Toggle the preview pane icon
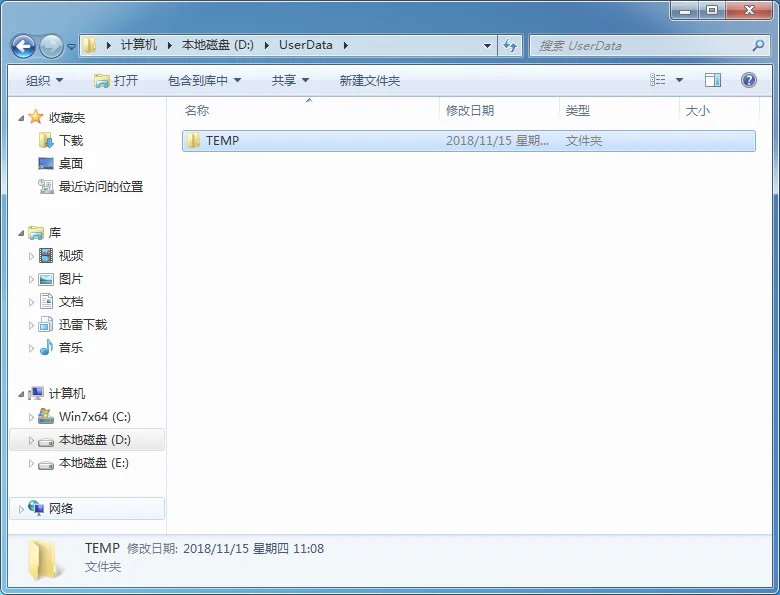780x595 pixels. (713, 80)
